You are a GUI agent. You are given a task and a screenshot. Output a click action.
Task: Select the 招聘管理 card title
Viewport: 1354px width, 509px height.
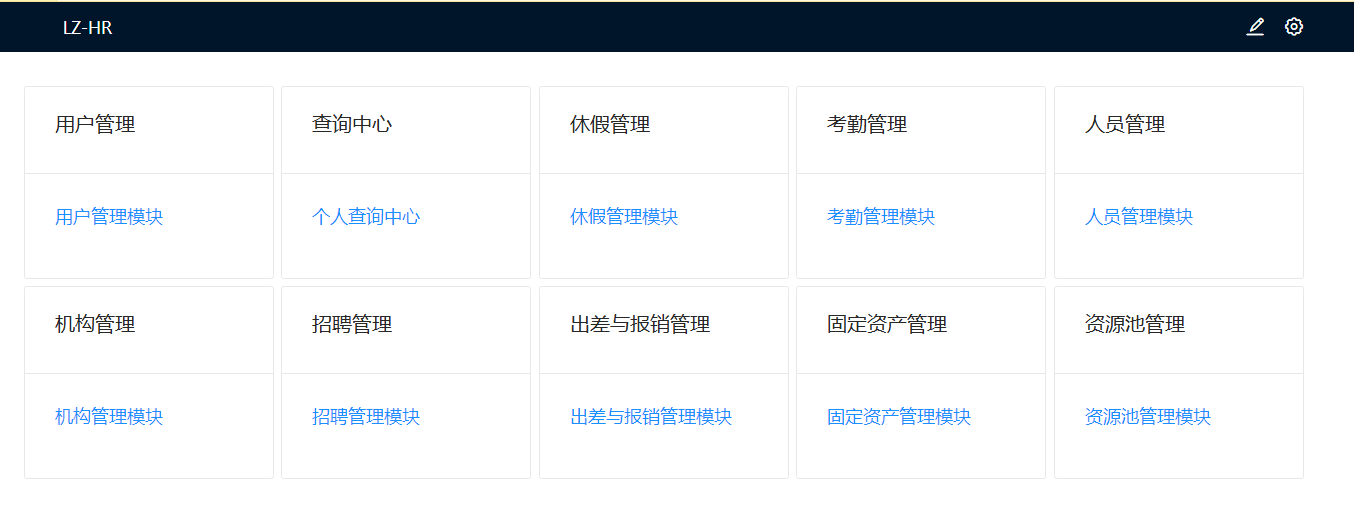coord(352,325)
